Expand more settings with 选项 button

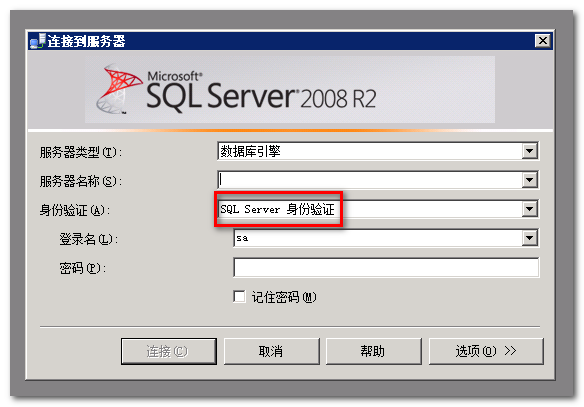pyautogui.click(x=486, y=351)
